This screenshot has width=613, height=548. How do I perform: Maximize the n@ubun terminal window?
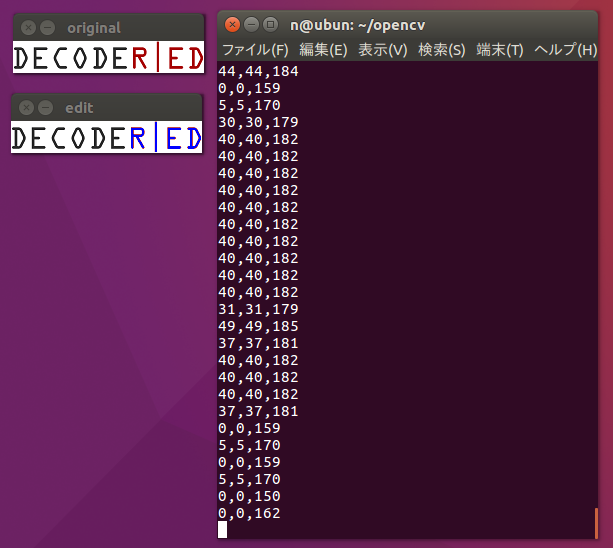pos(270,24)
